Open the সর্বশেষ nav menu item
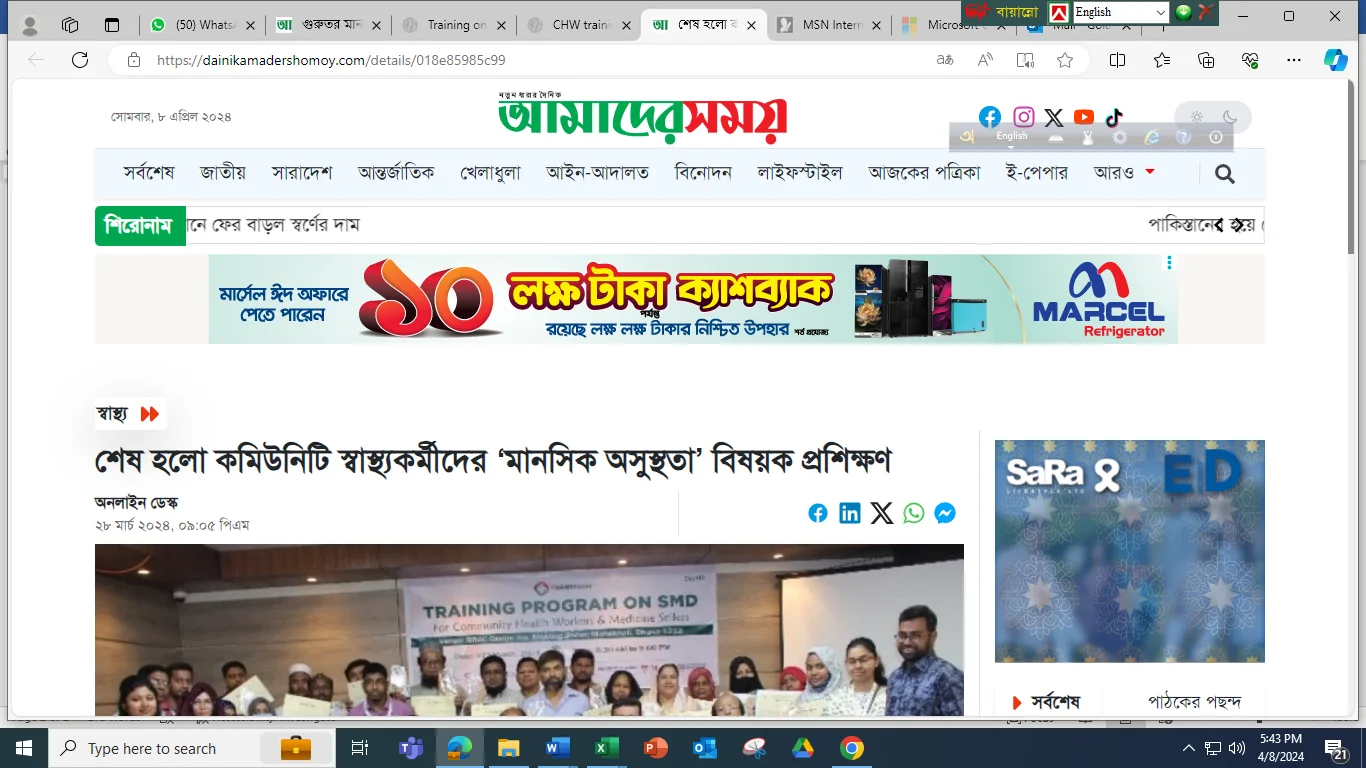 click(x=149, y=172)
